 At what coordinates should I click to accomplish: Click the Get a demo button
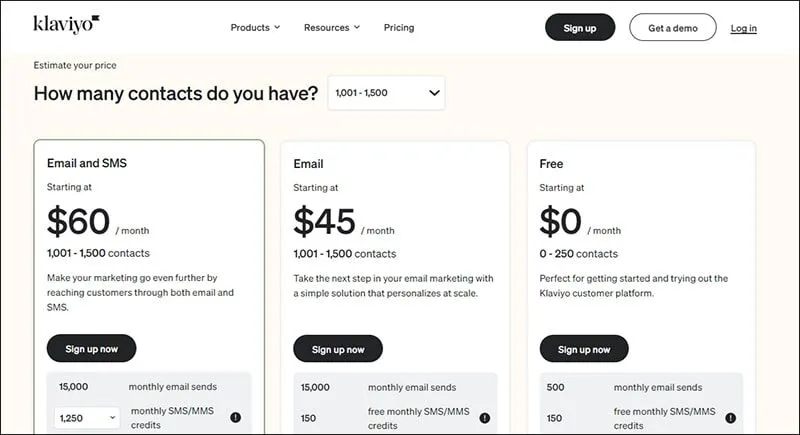672,28
